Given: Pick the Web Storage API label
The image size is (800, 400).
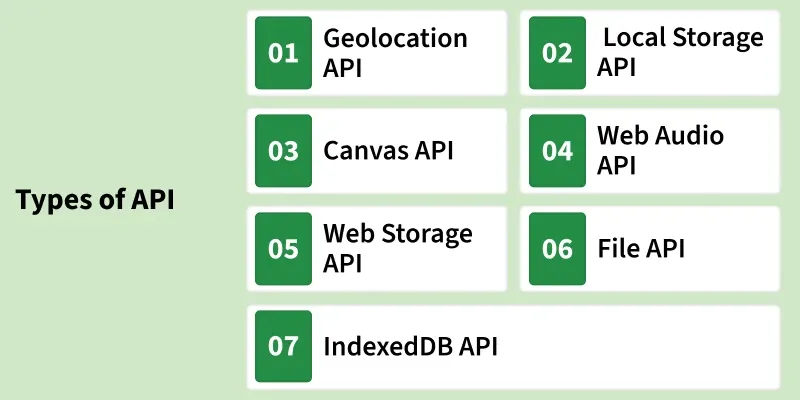Looking at the screenshot, I should (397, 248).
